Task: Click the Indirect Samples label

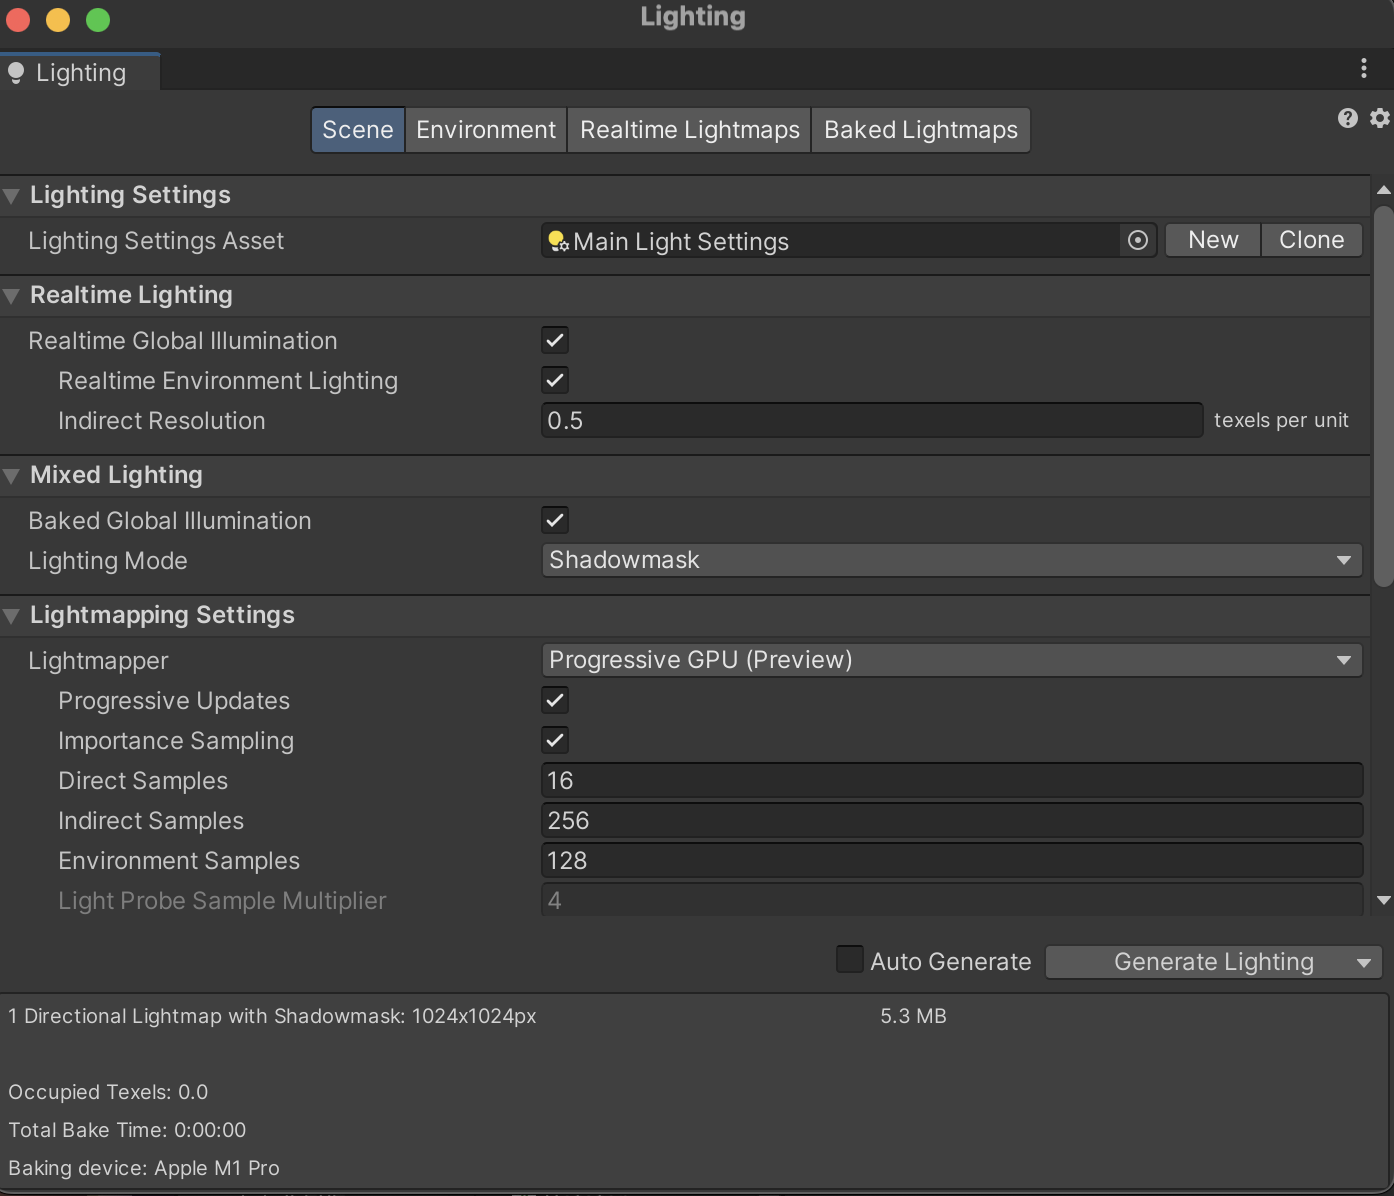Action: [x=151, y=821]
